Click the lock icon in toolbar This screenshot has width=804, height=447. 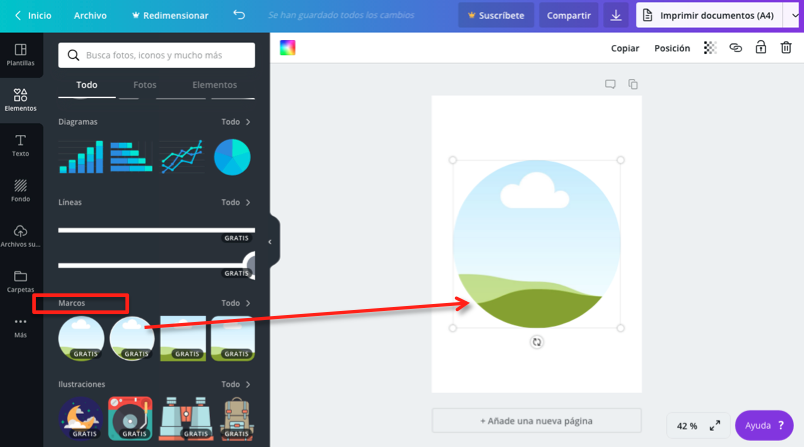tap(760, 47)
